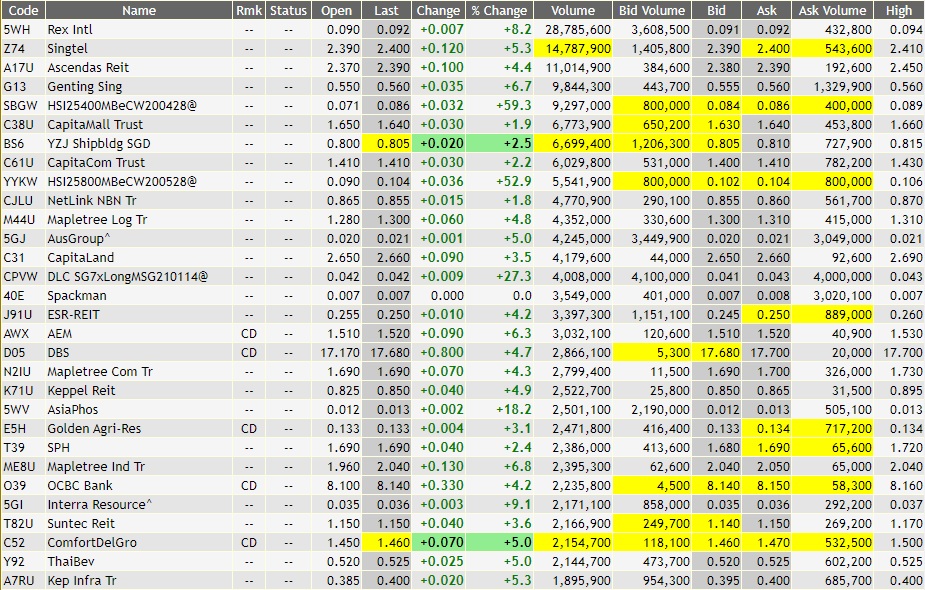Sort by the Ask Volume column header
925x590 pixels.
[832, 11]
